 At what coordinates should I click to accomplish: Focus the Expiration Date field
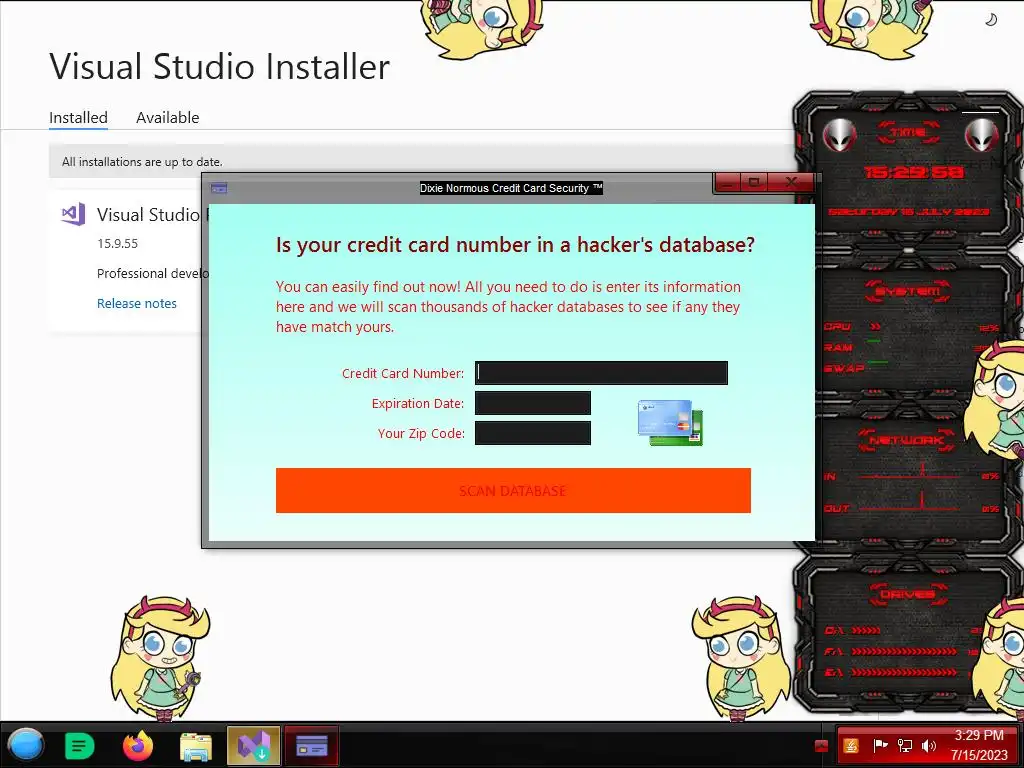coord(532,403)
